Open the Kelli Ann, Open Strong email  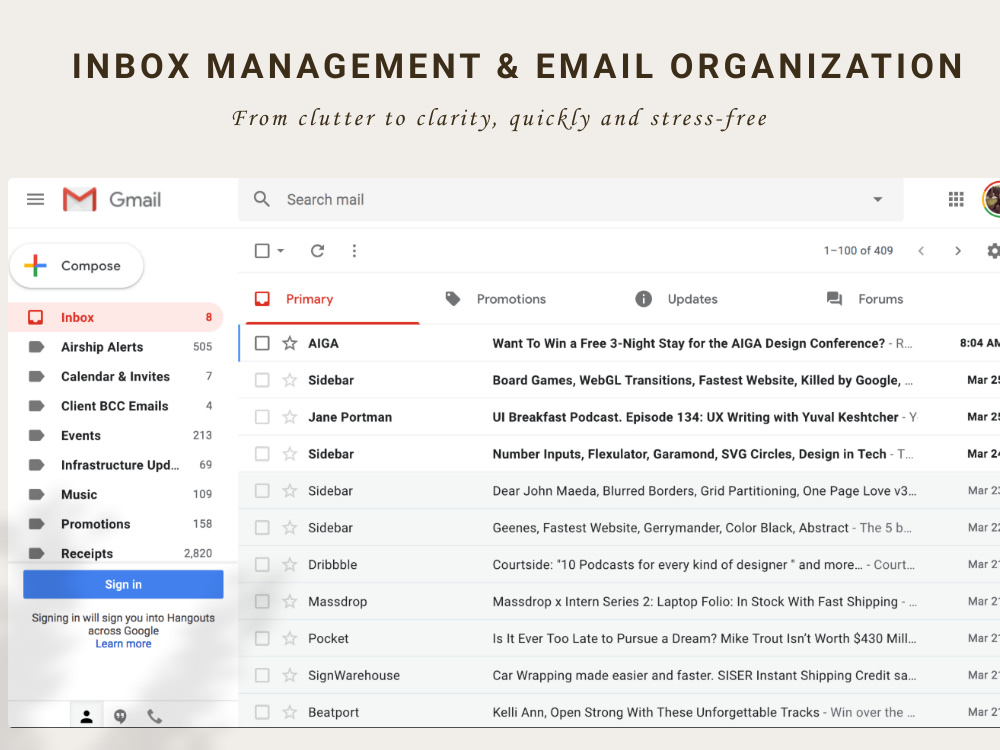[620, 712]
